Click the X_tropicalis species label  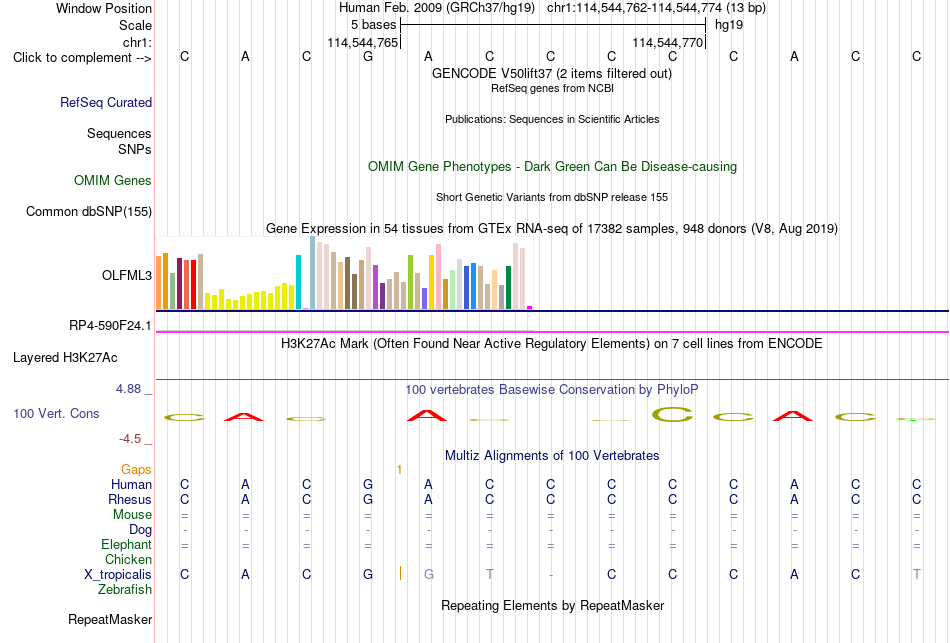click(x=118, y=575)
